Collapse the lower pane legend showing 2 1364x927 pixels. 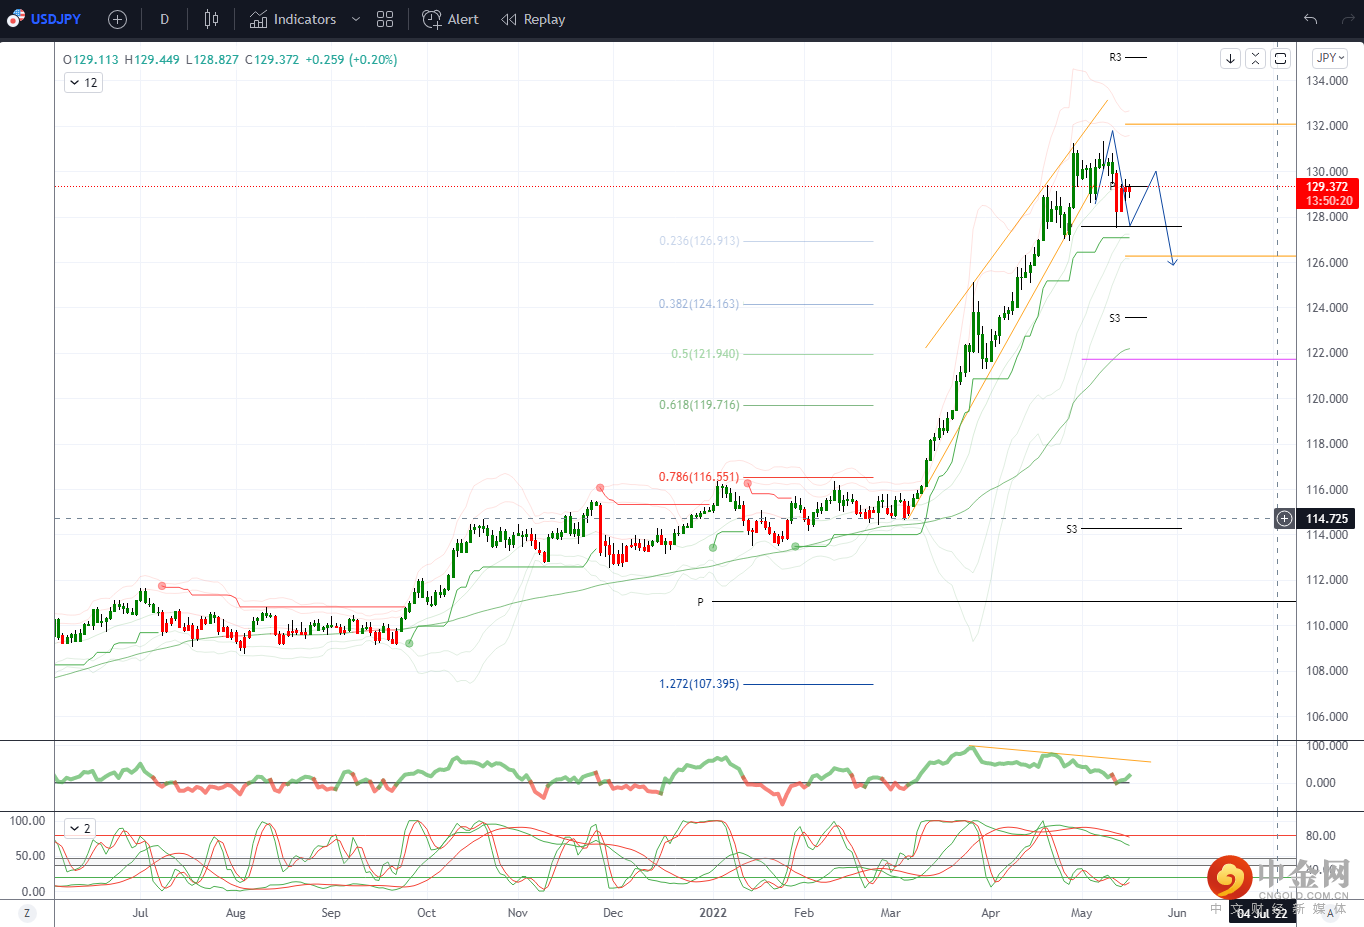(x=80, y=828)
